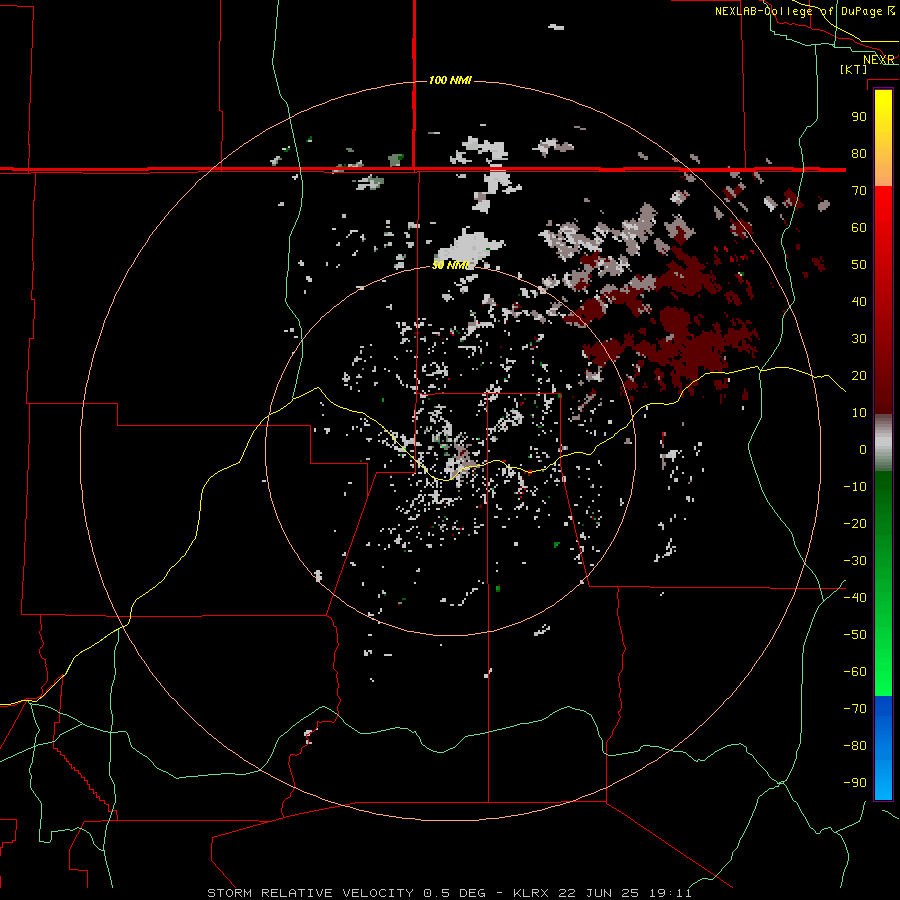Click the -20 value on the velocity scale
The image size is (900, 900).
pos(855,523)
